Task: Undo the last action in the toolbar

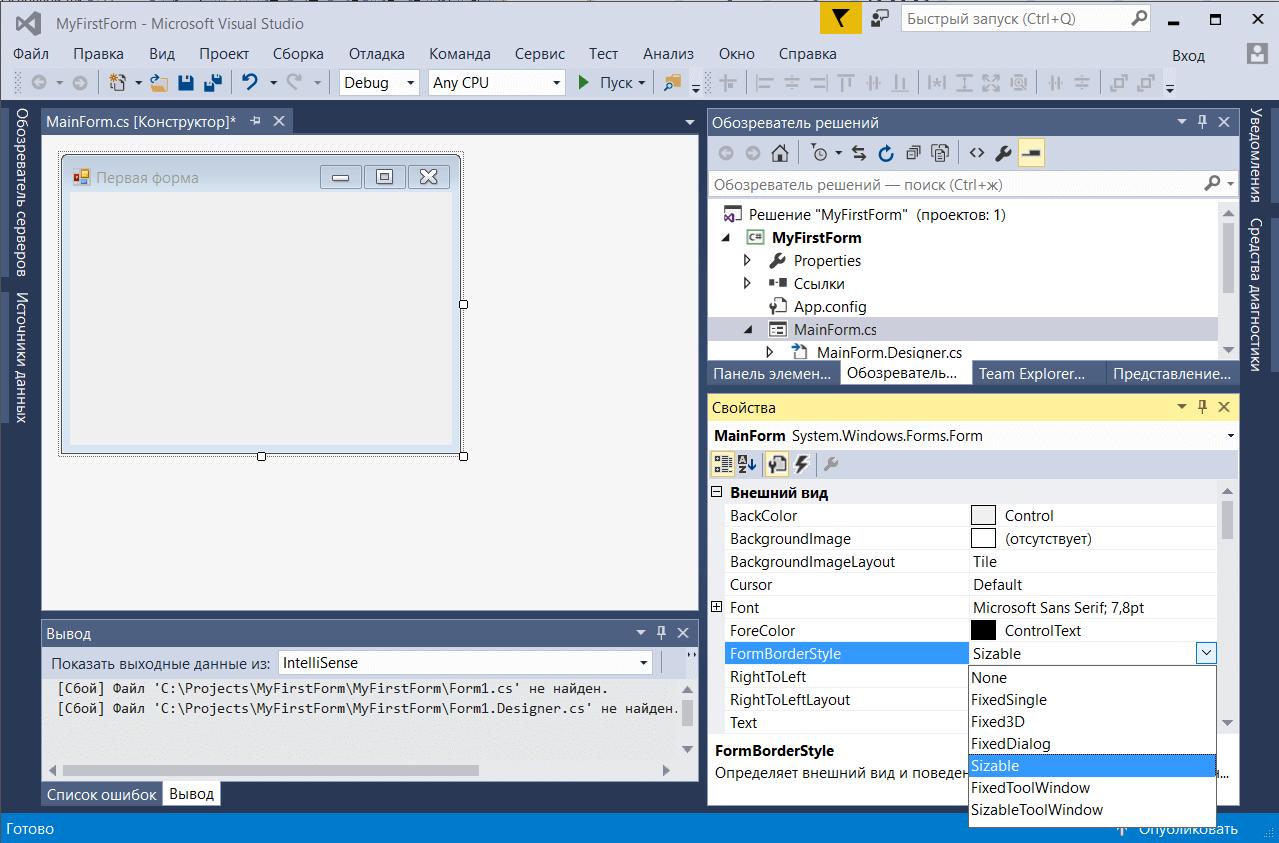Action: (250, 83)
